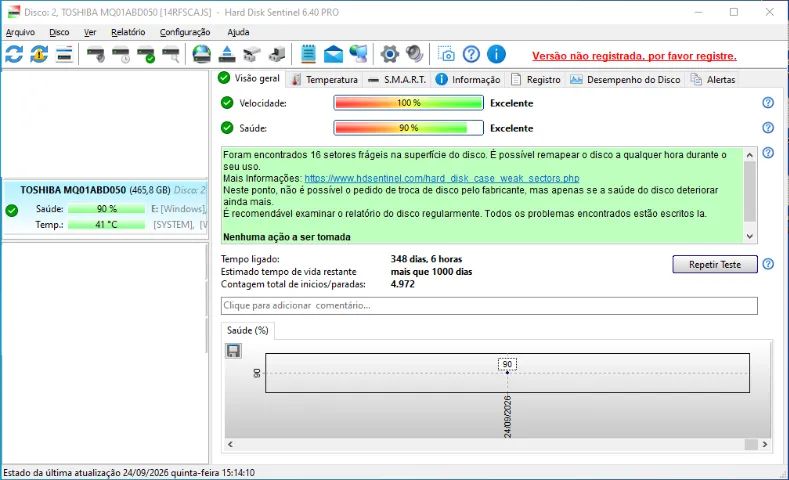
Task: Click the 'mais que 1000 dias' value
Action: click(x=431, y=272)
